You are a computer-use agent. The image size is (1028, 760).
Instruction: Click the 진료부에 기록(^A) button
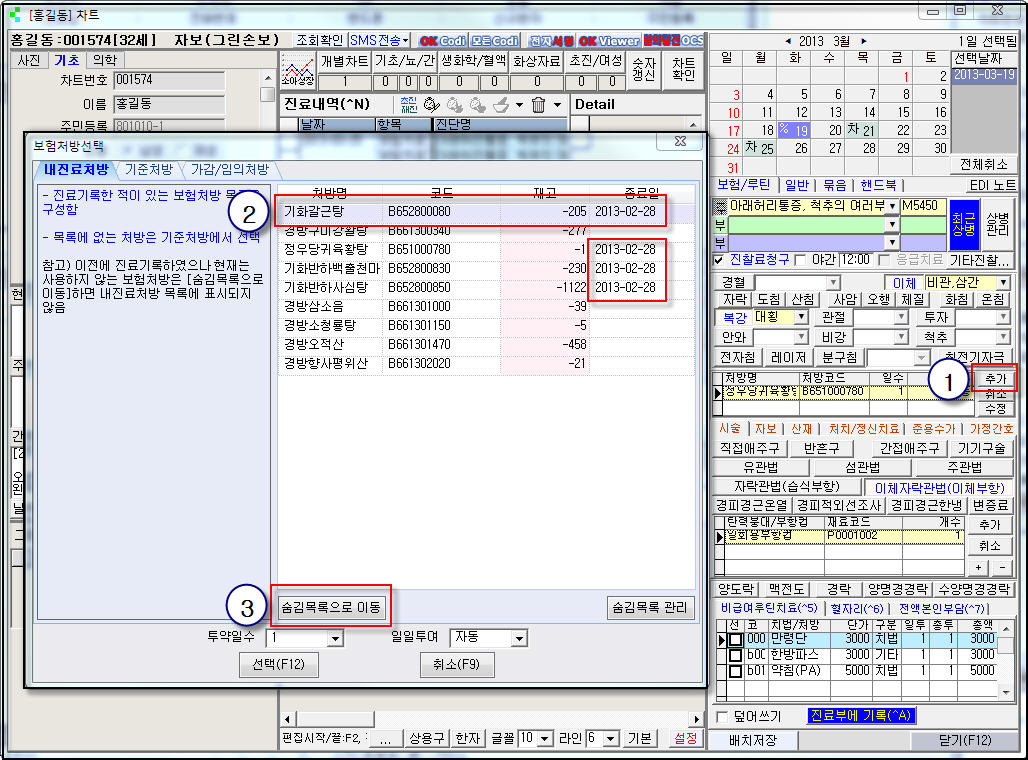tap(861, 716)
